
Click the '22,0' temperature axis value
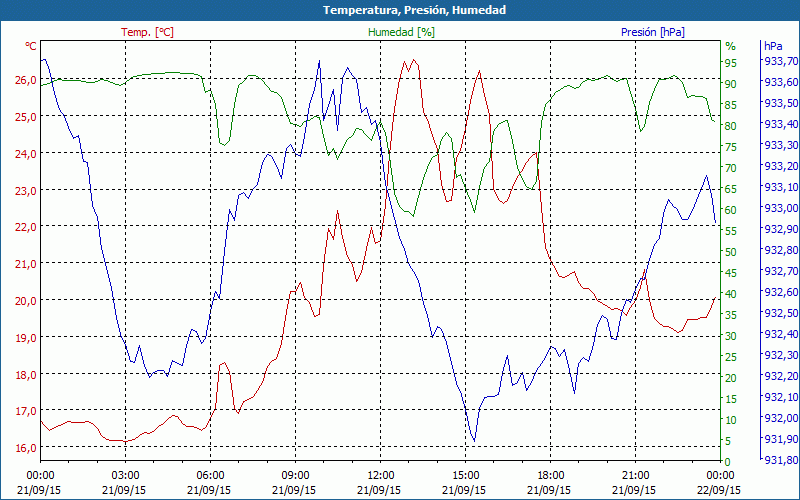coord(27,227)
